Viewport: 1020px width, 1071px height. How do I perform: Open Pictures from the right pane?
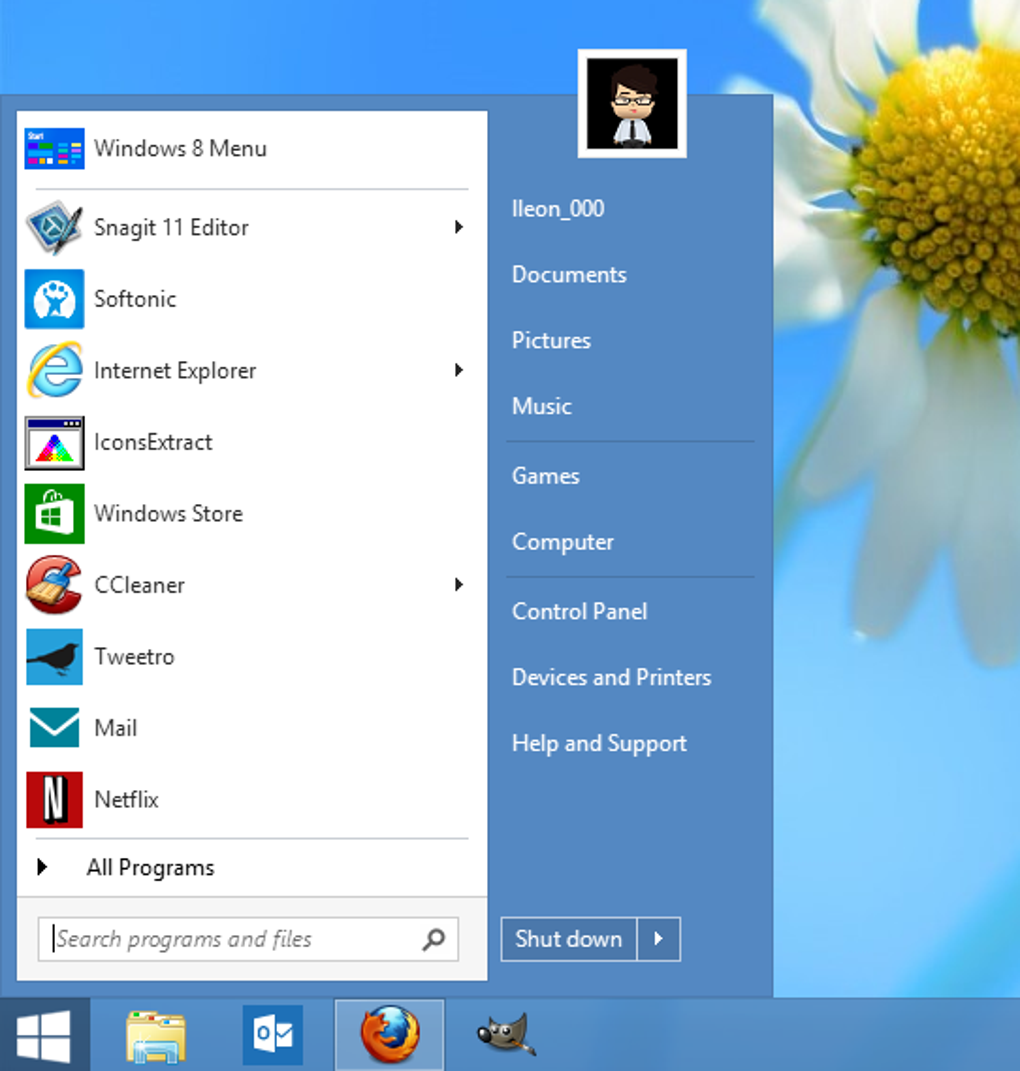[551, 341]
